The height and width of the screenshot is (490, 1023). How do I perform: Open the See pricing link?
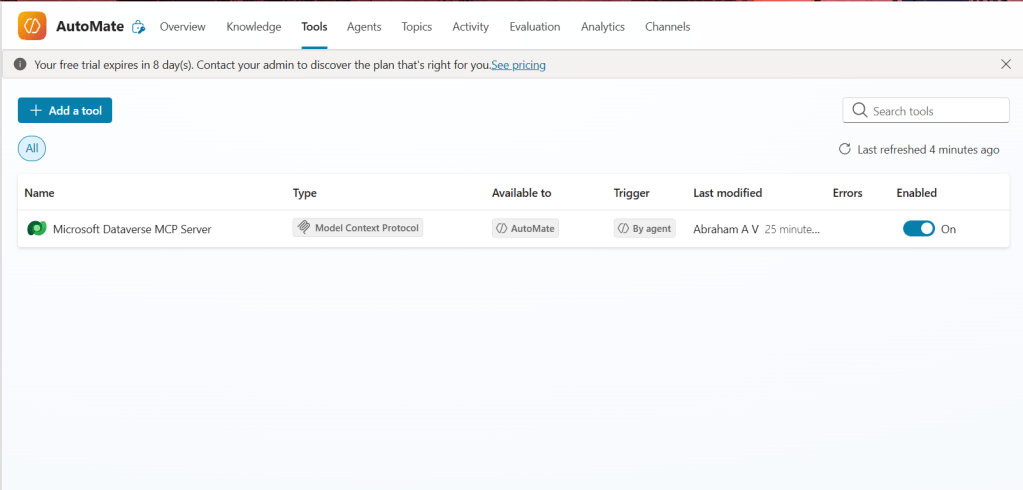518,65
